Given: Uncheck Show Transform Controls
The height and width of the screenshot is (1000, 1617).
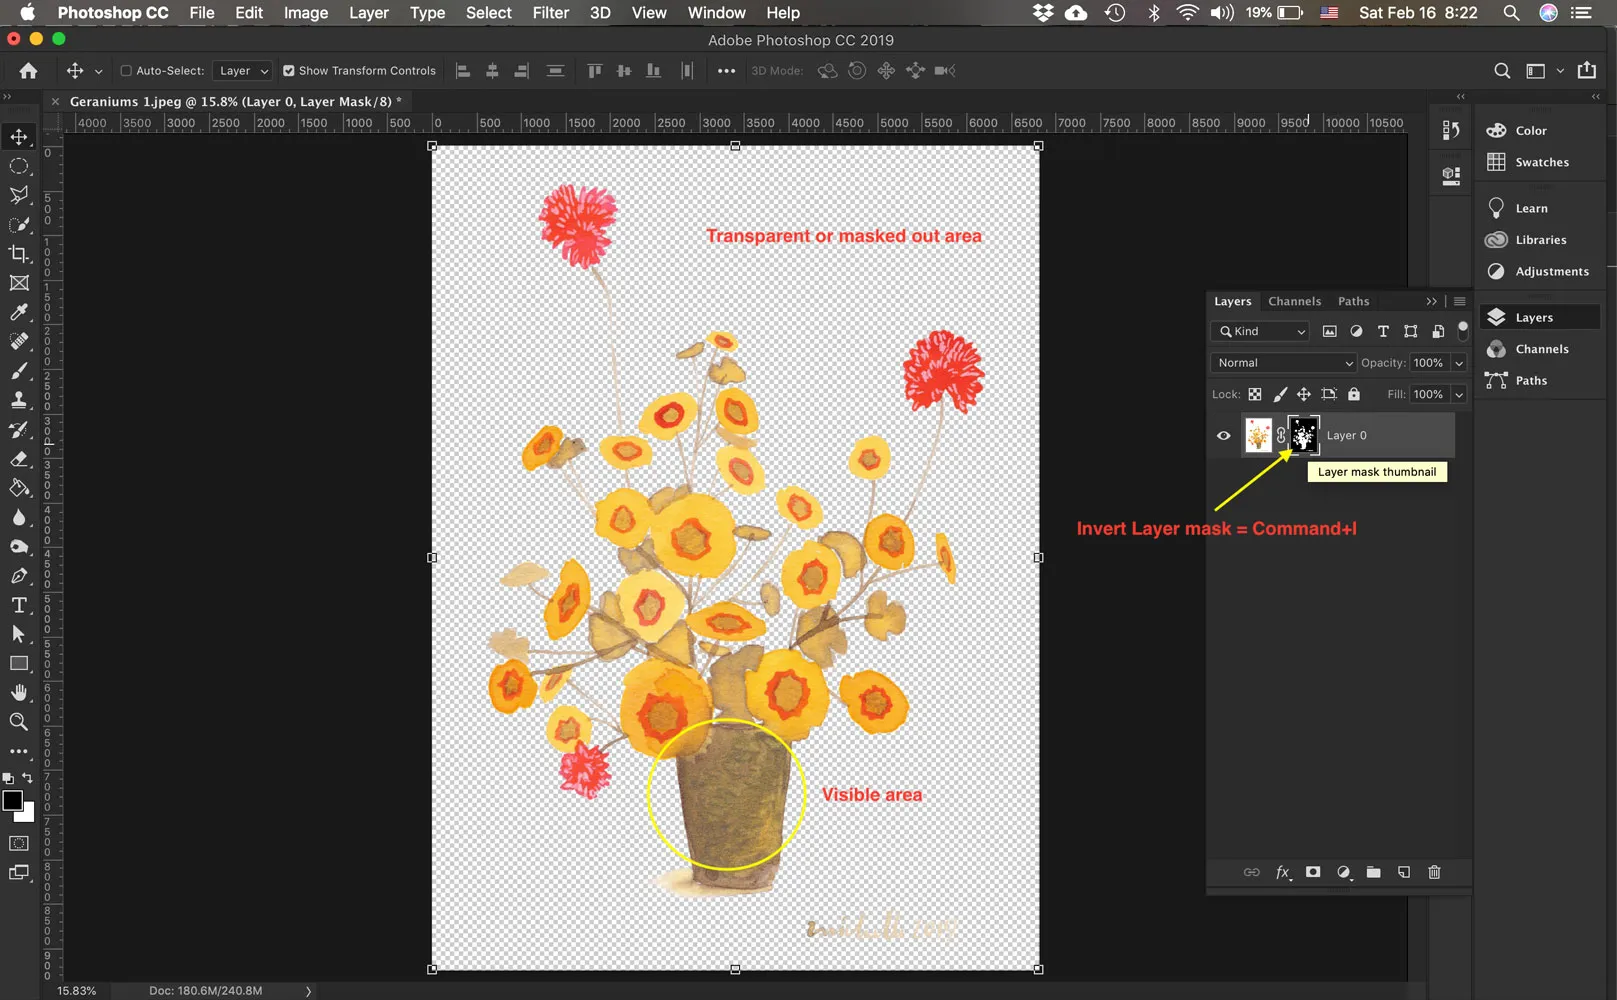Looking at the screenshot, I should 289,71.
